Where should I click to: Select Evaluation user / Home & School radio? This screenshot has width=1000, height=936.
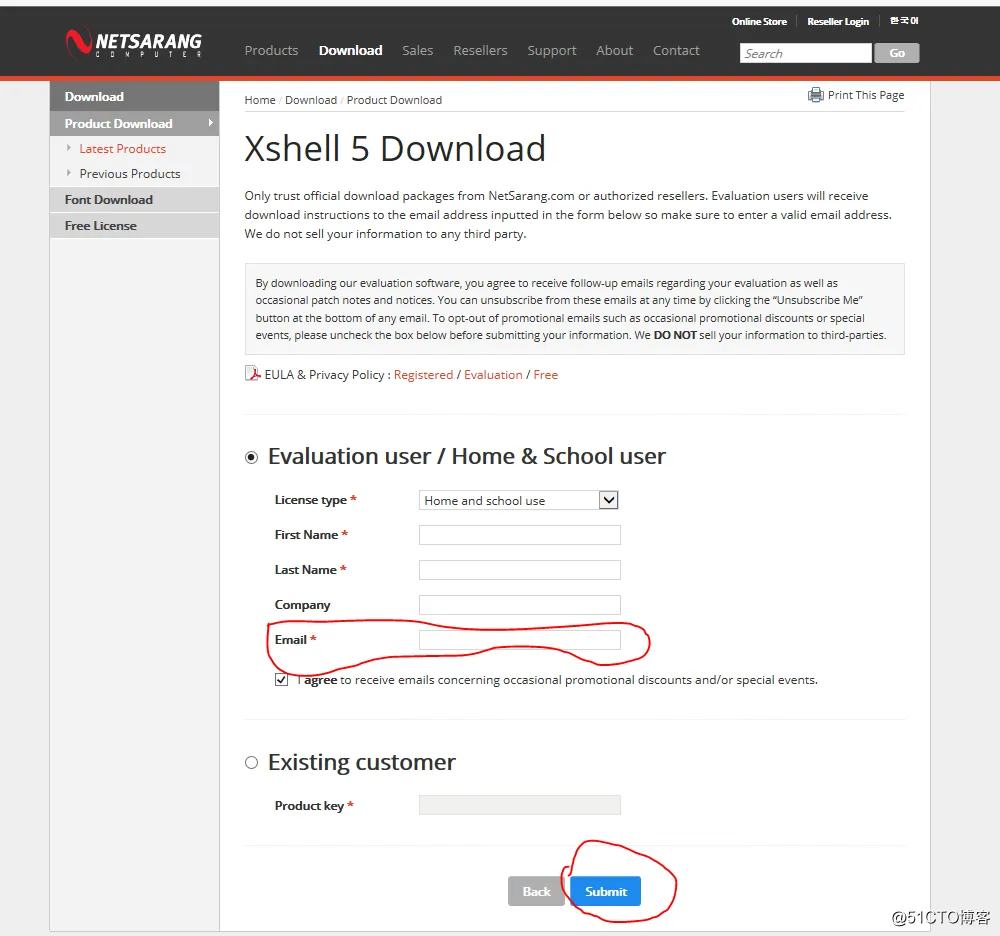[x=252, y=457]
